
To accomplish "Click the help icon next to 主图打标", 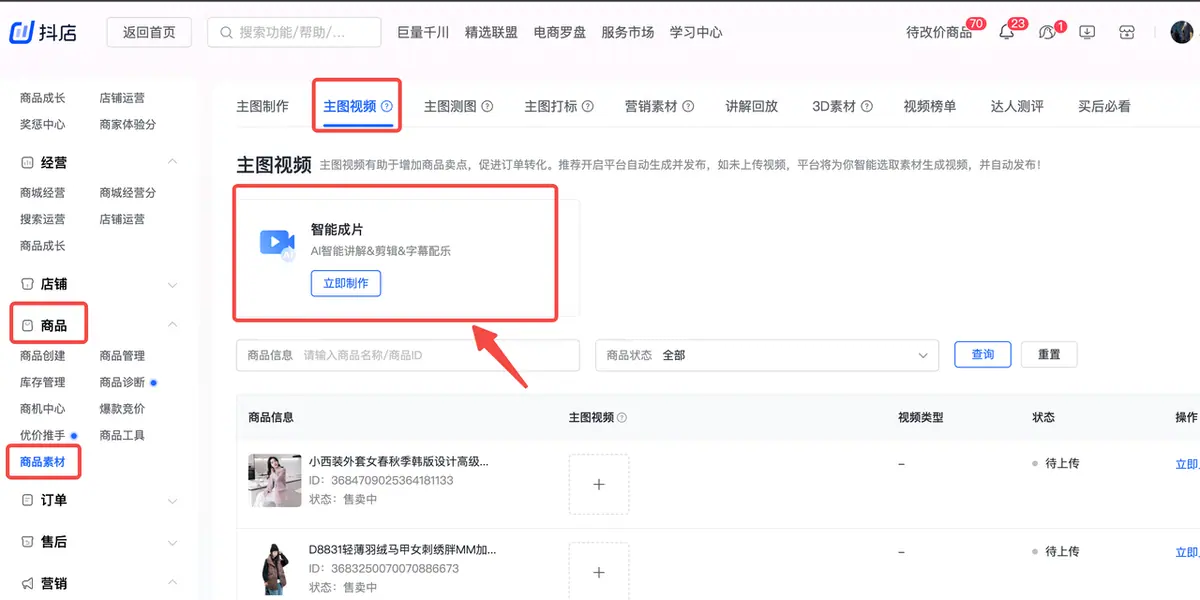I will click(588, 106).
